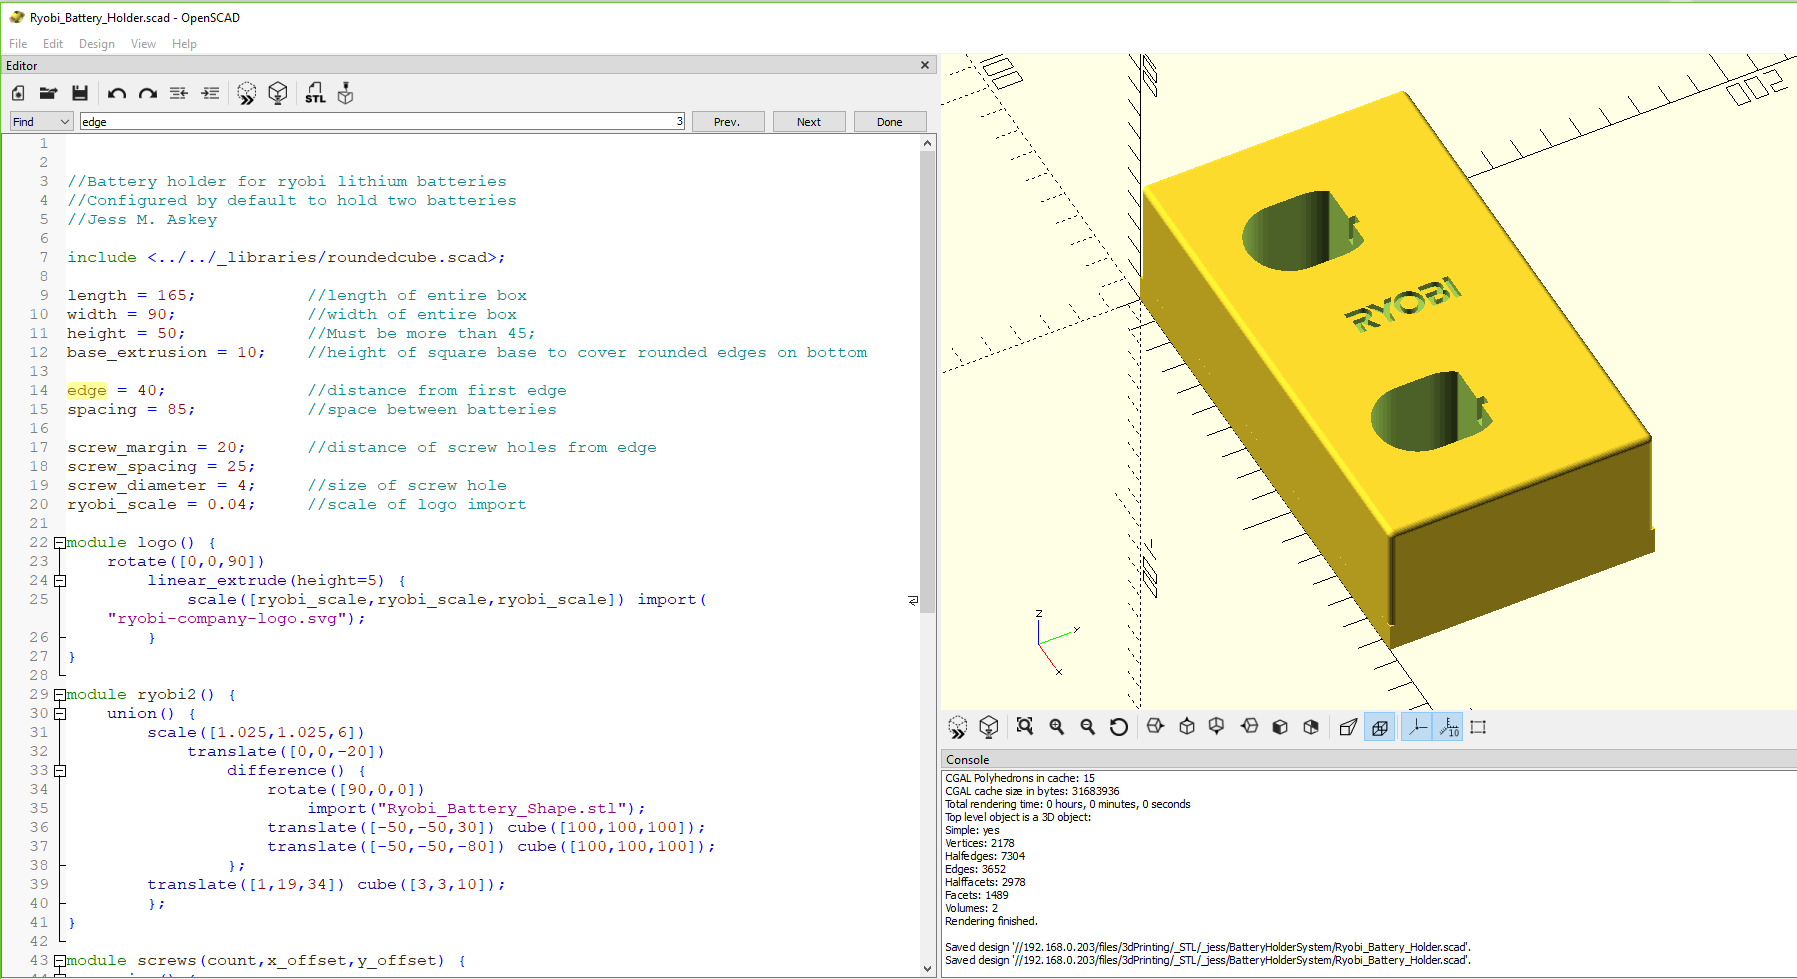Open the Design menu

click(x=96, y=44)
